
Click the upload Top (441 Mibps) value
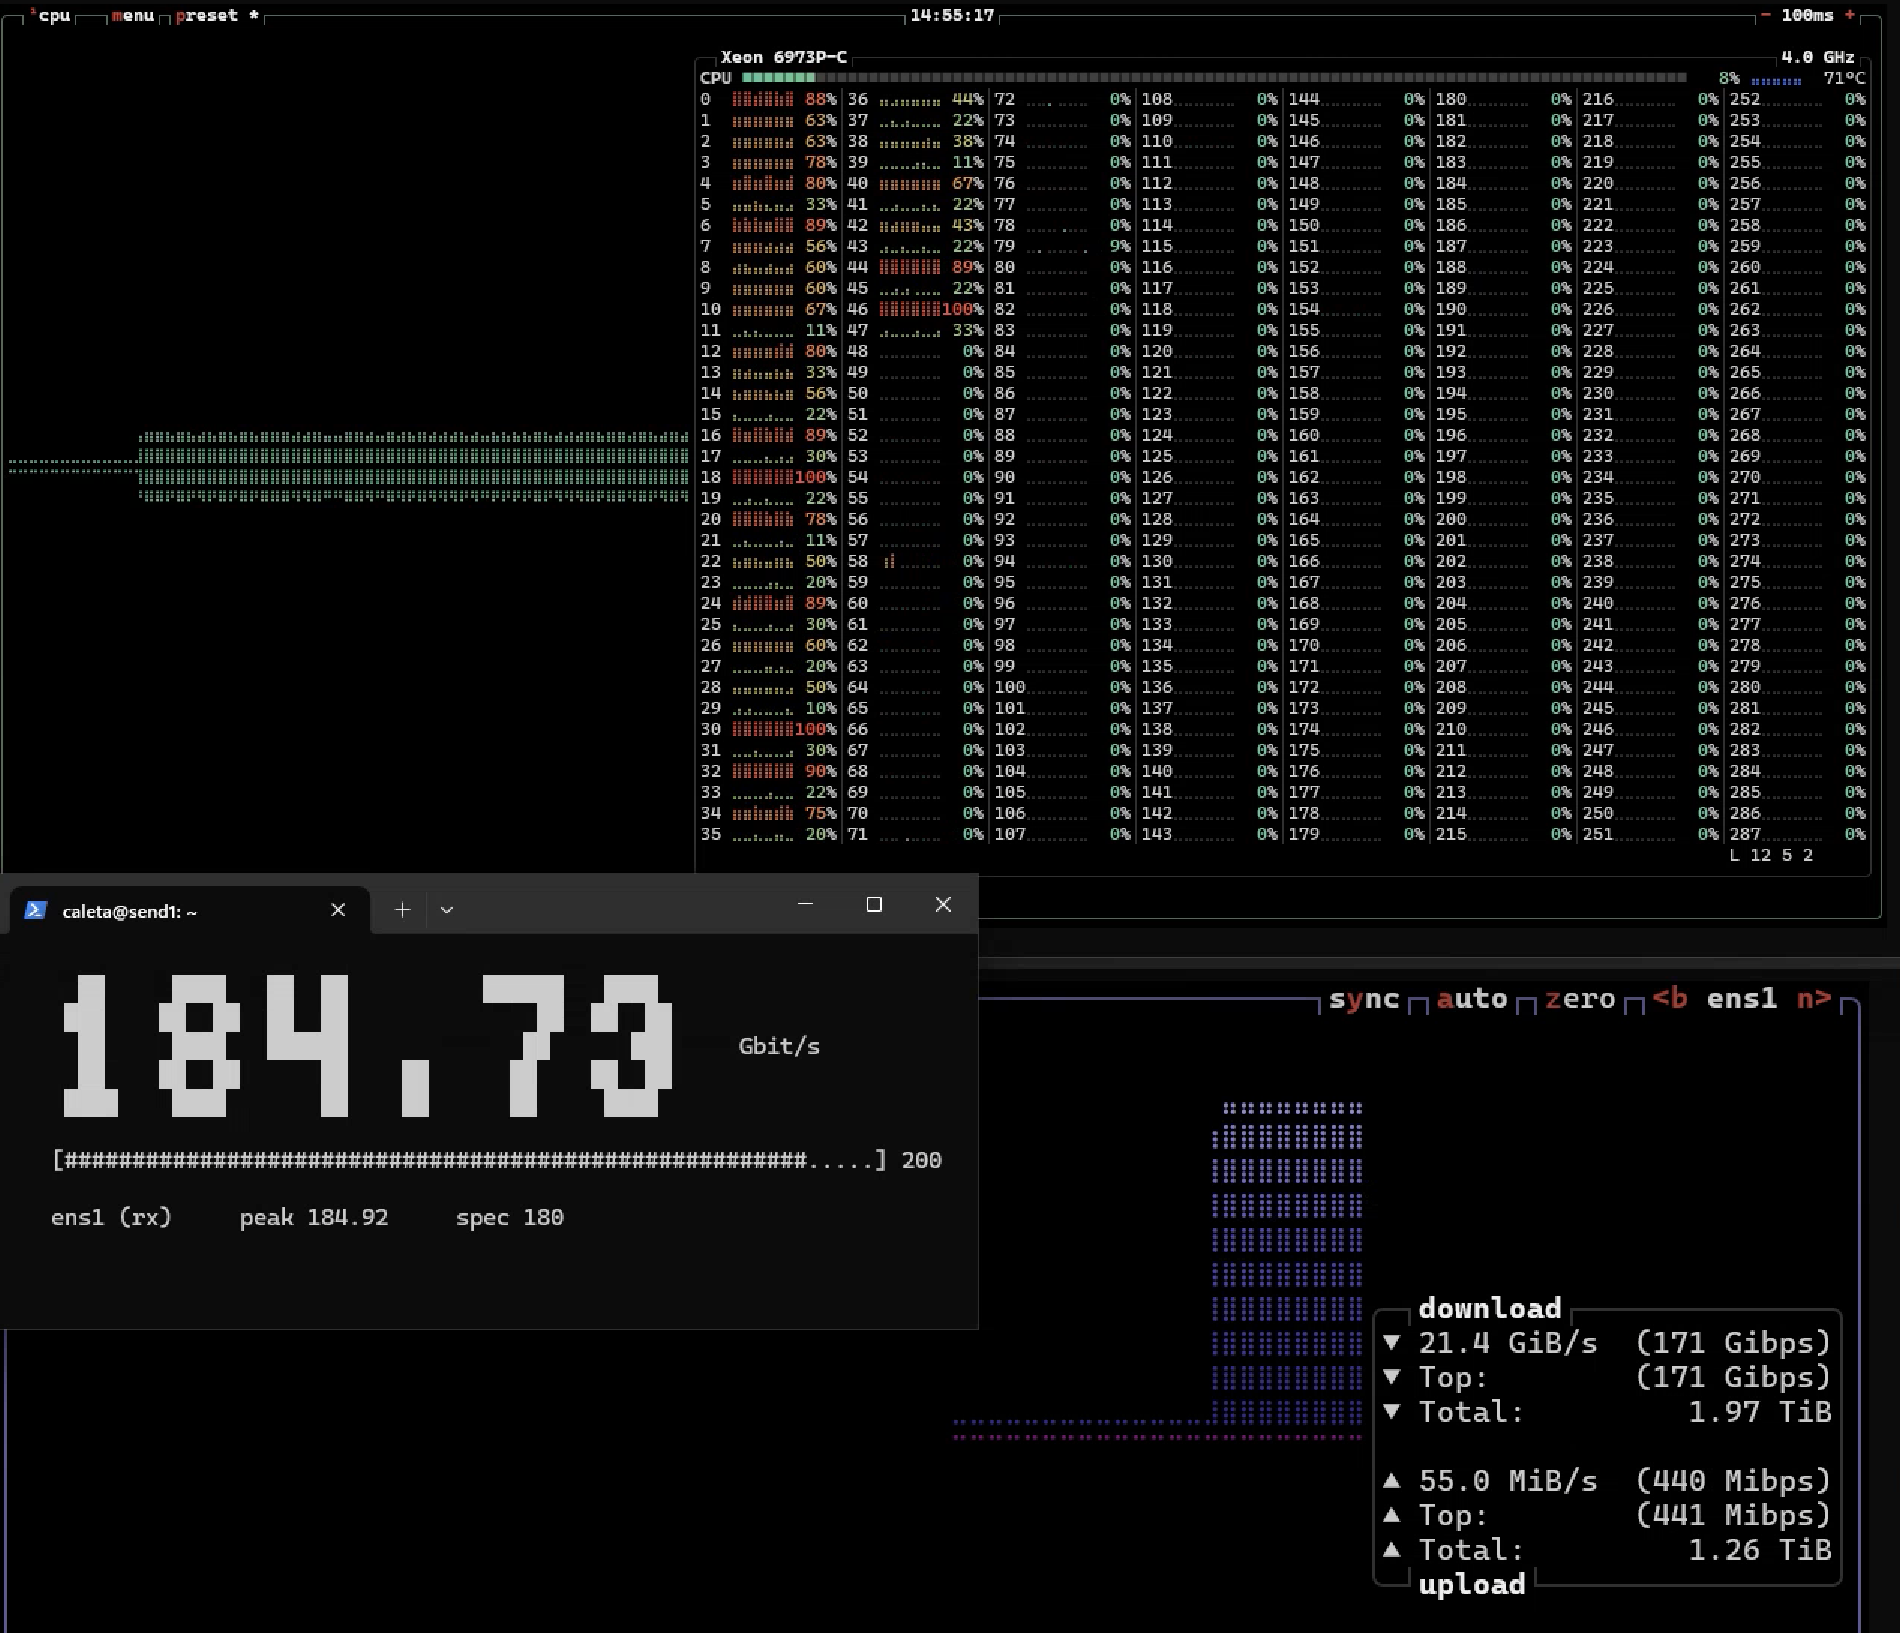tap(1733, 1516)
